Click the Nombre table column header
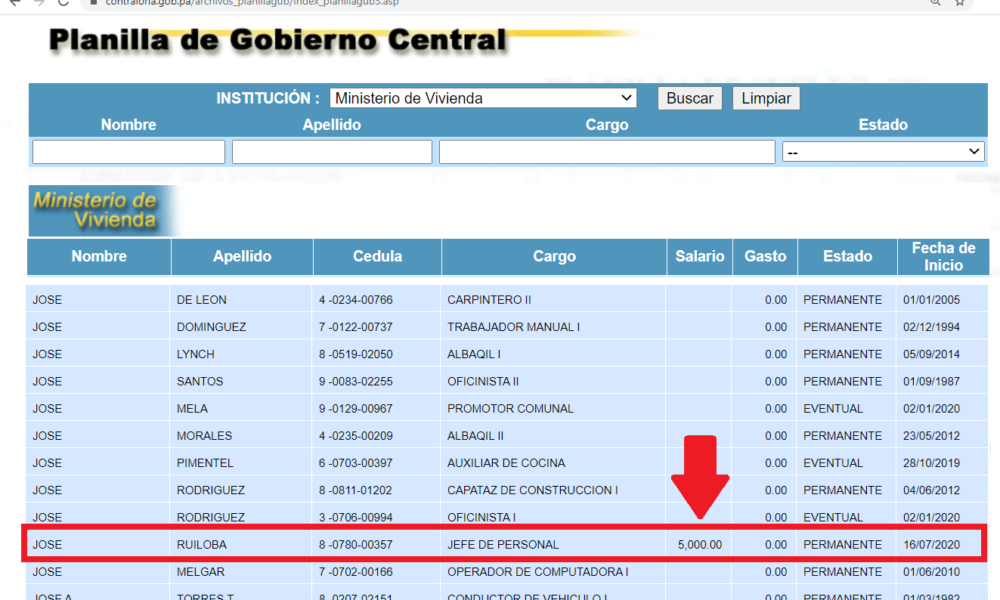This screenshot has height=600, width=1000. (99, 256)
